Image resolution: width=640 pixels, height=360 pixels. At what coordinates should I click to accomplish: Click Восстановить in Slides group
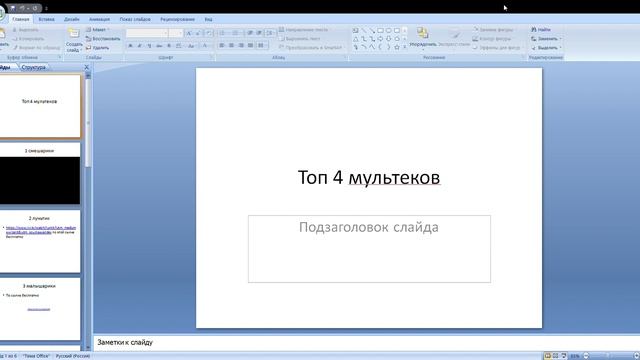[103, 39]
